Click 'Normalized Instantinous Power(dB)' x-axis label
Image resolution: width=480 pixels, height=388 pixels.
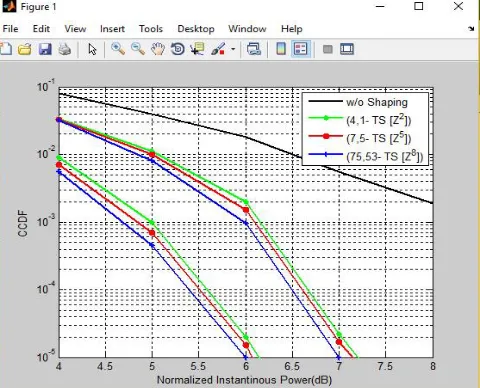[x=244, y=380]
